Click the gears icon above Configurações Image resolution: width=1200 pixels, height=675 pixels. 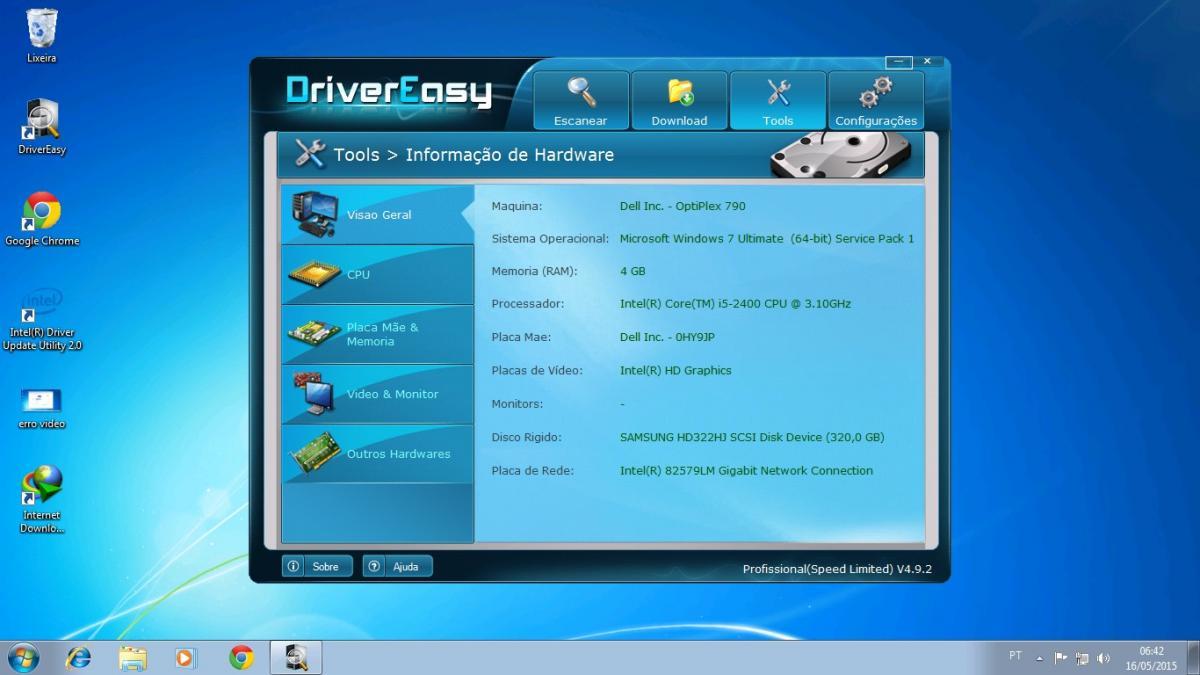(876, 92)
